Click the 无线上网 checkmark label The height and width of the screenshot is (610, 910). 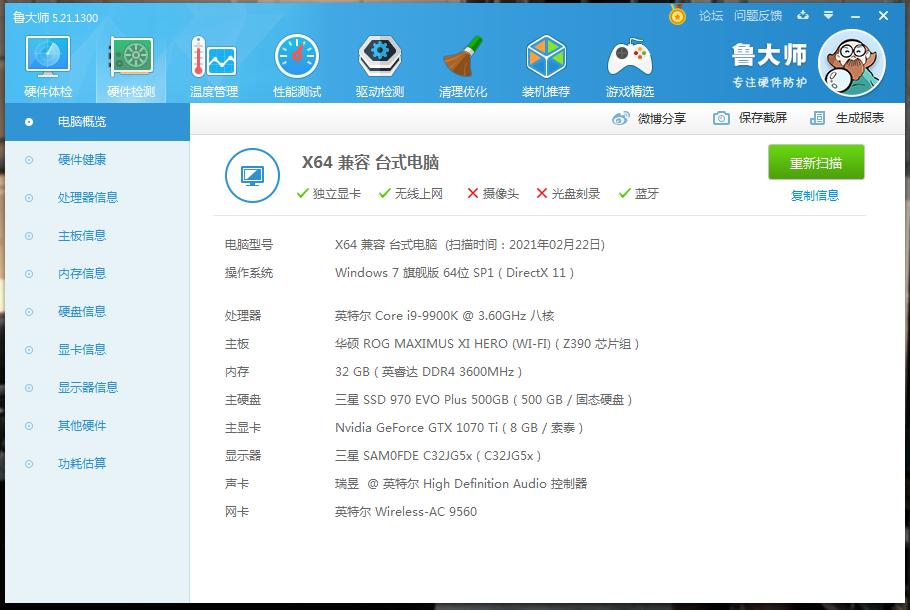click(410, 194)
